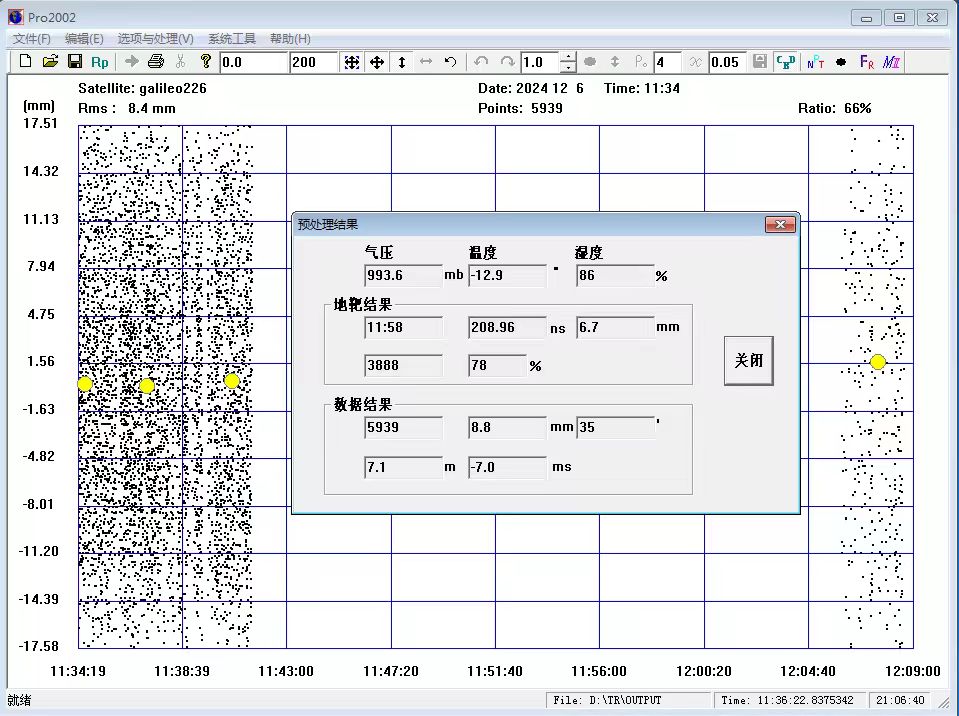This screenshot has width=959, height=716.
Task: Click the black dot toolbar icon
Action: 841,62
